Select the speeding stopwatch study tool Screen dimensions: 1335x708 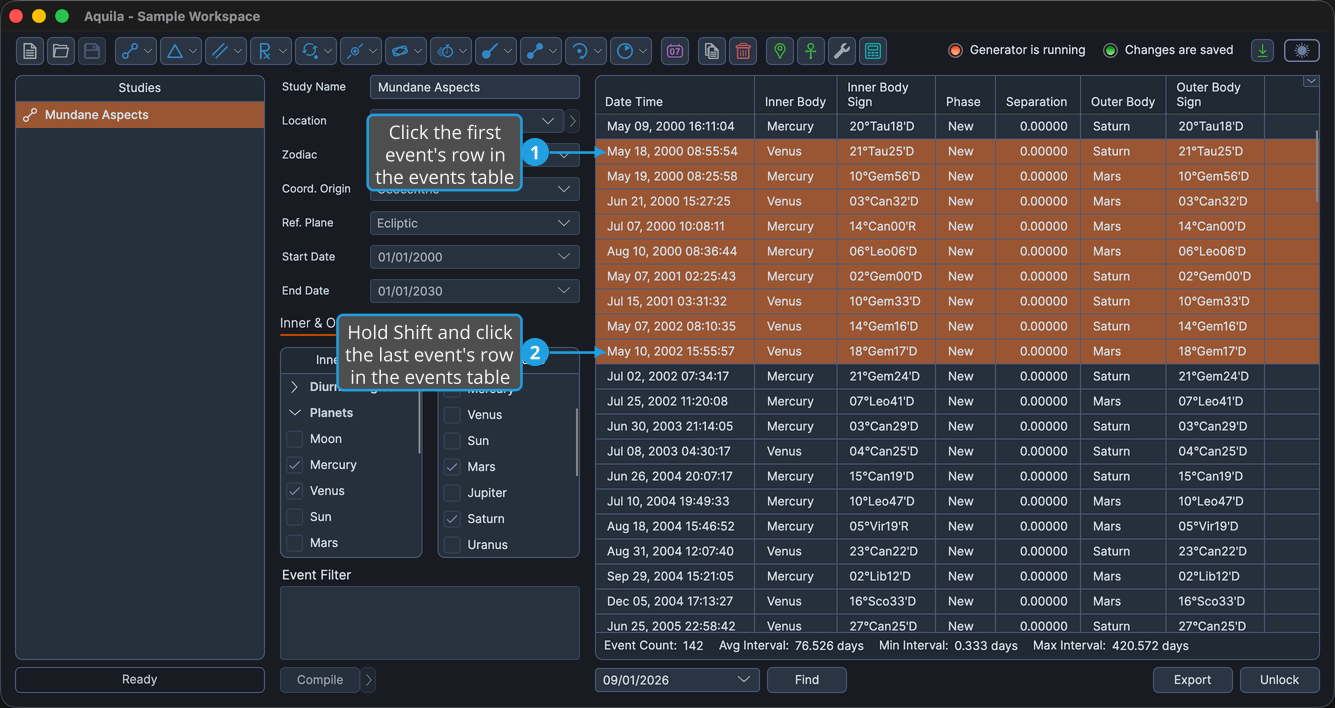coord(451,51)
